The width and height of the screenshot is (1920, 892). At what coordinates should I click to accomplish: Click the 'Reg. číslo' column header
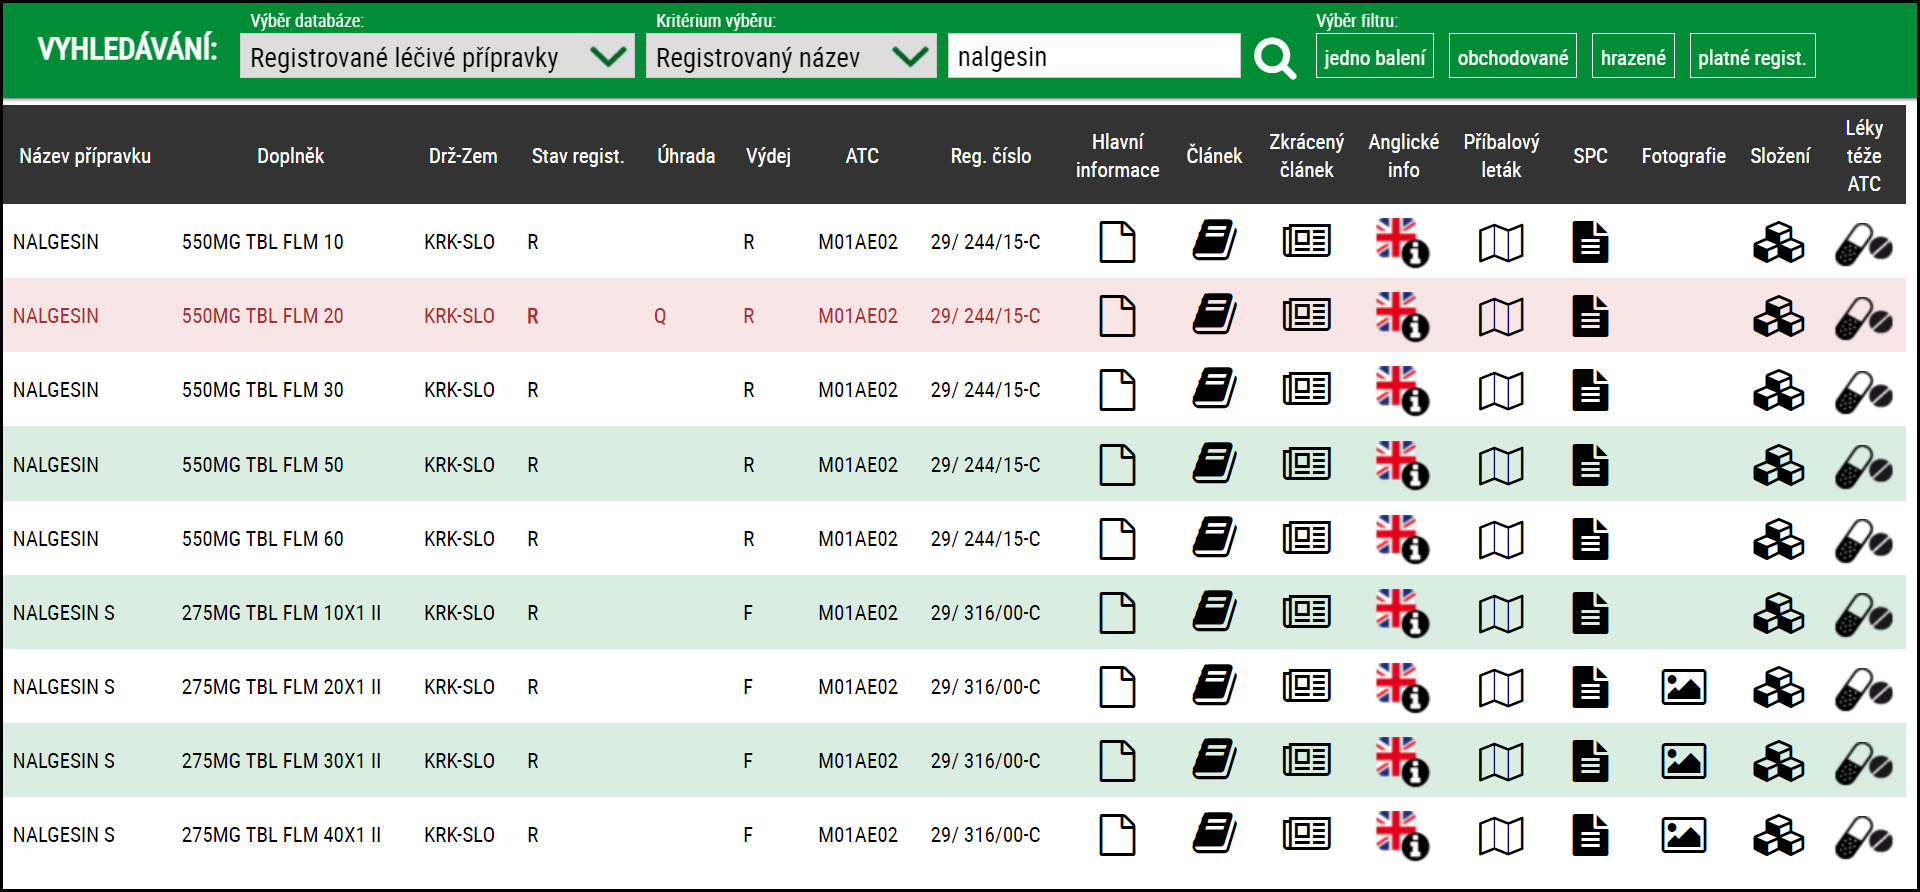(991, 156)
